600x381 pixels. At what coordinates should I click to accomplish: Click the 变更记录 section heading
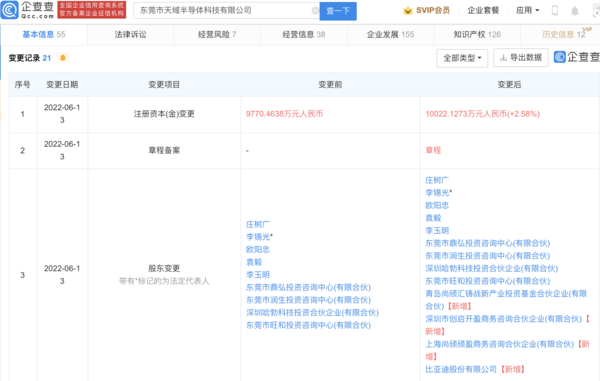30,58
